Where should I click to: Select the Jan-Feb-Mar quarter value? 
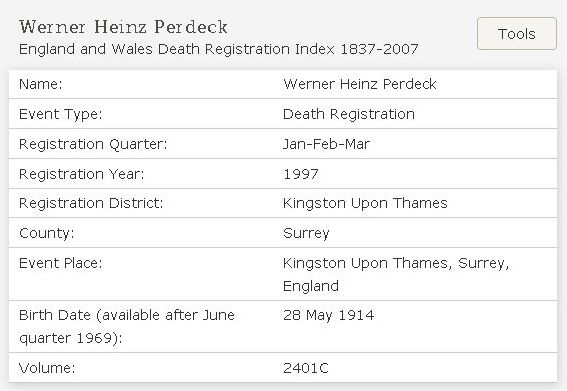point(326,144)
